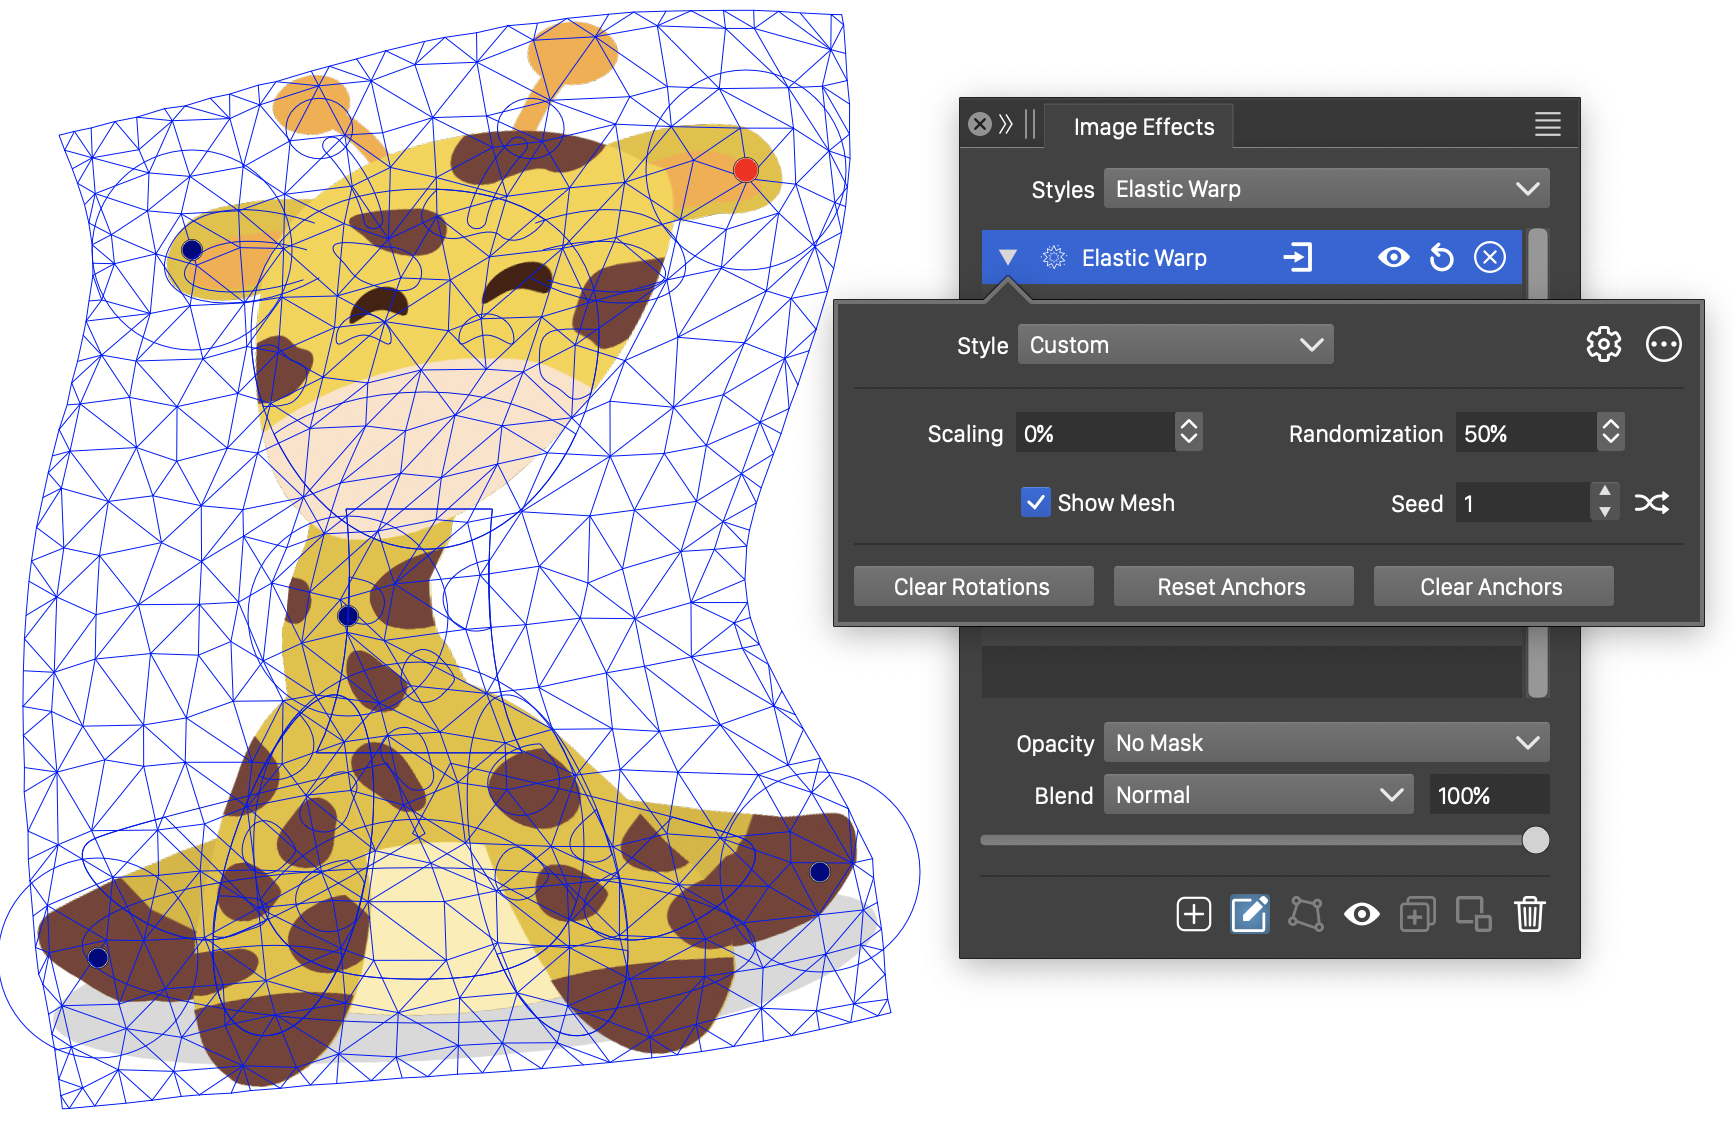Click the ellipsis more options icon
Viewport: 1734px width, 1138px height.
(x=1663, y=345)
